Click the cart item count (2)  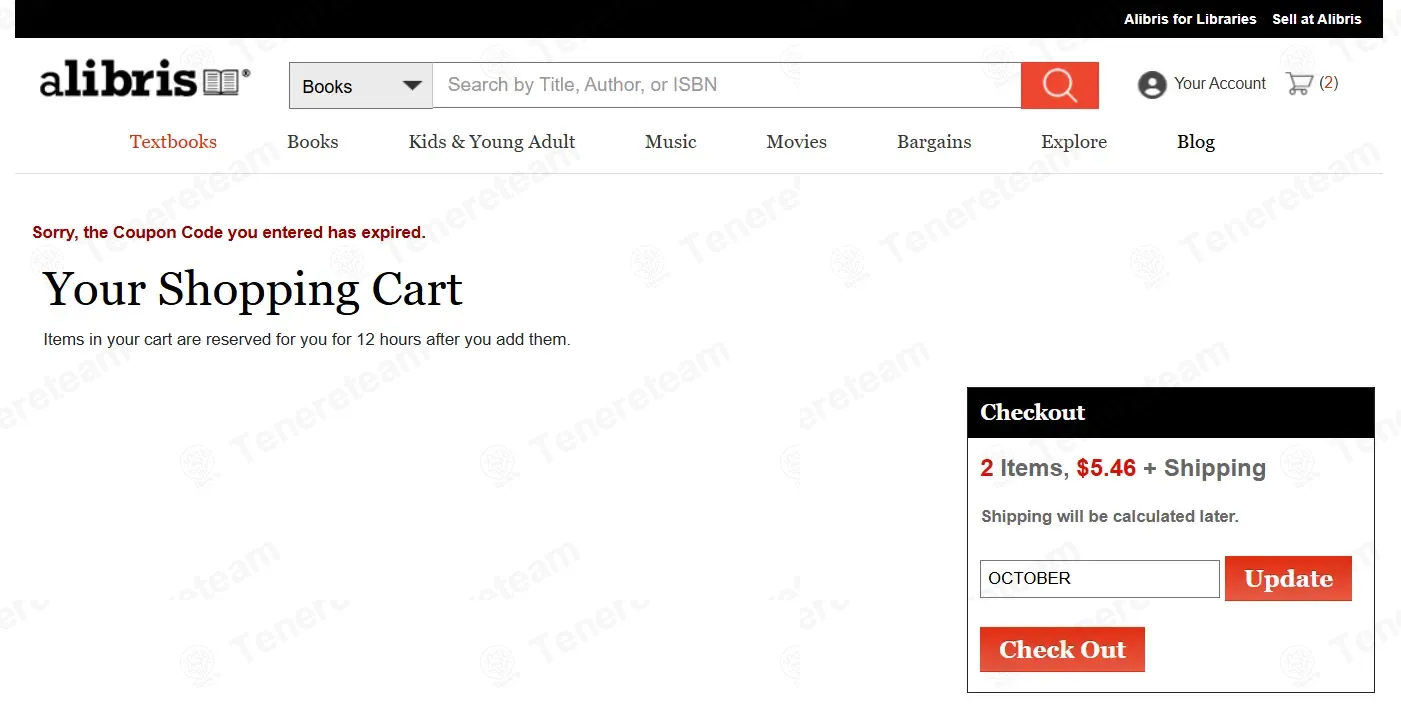[x=1329, y=83]
